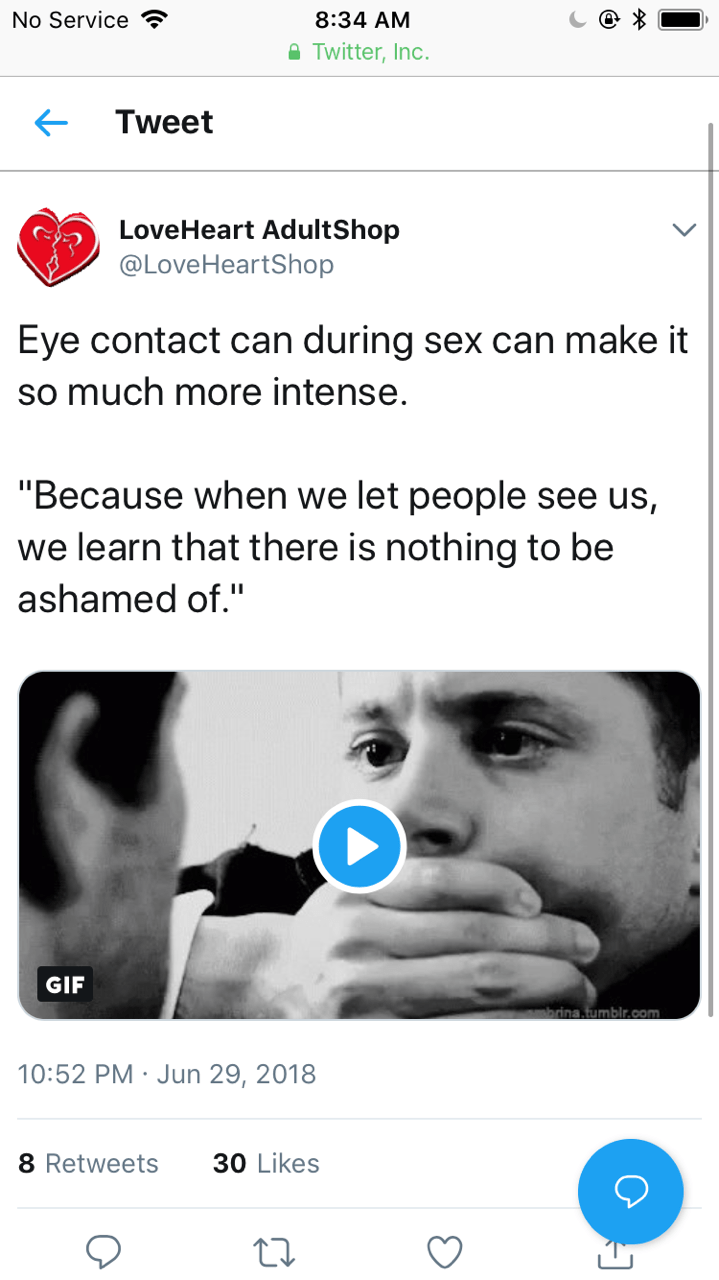This screenshot has width=719, height=1280.
Task: Click the LoveHeart AdultShop display name
Action: (x=259, y=230)
